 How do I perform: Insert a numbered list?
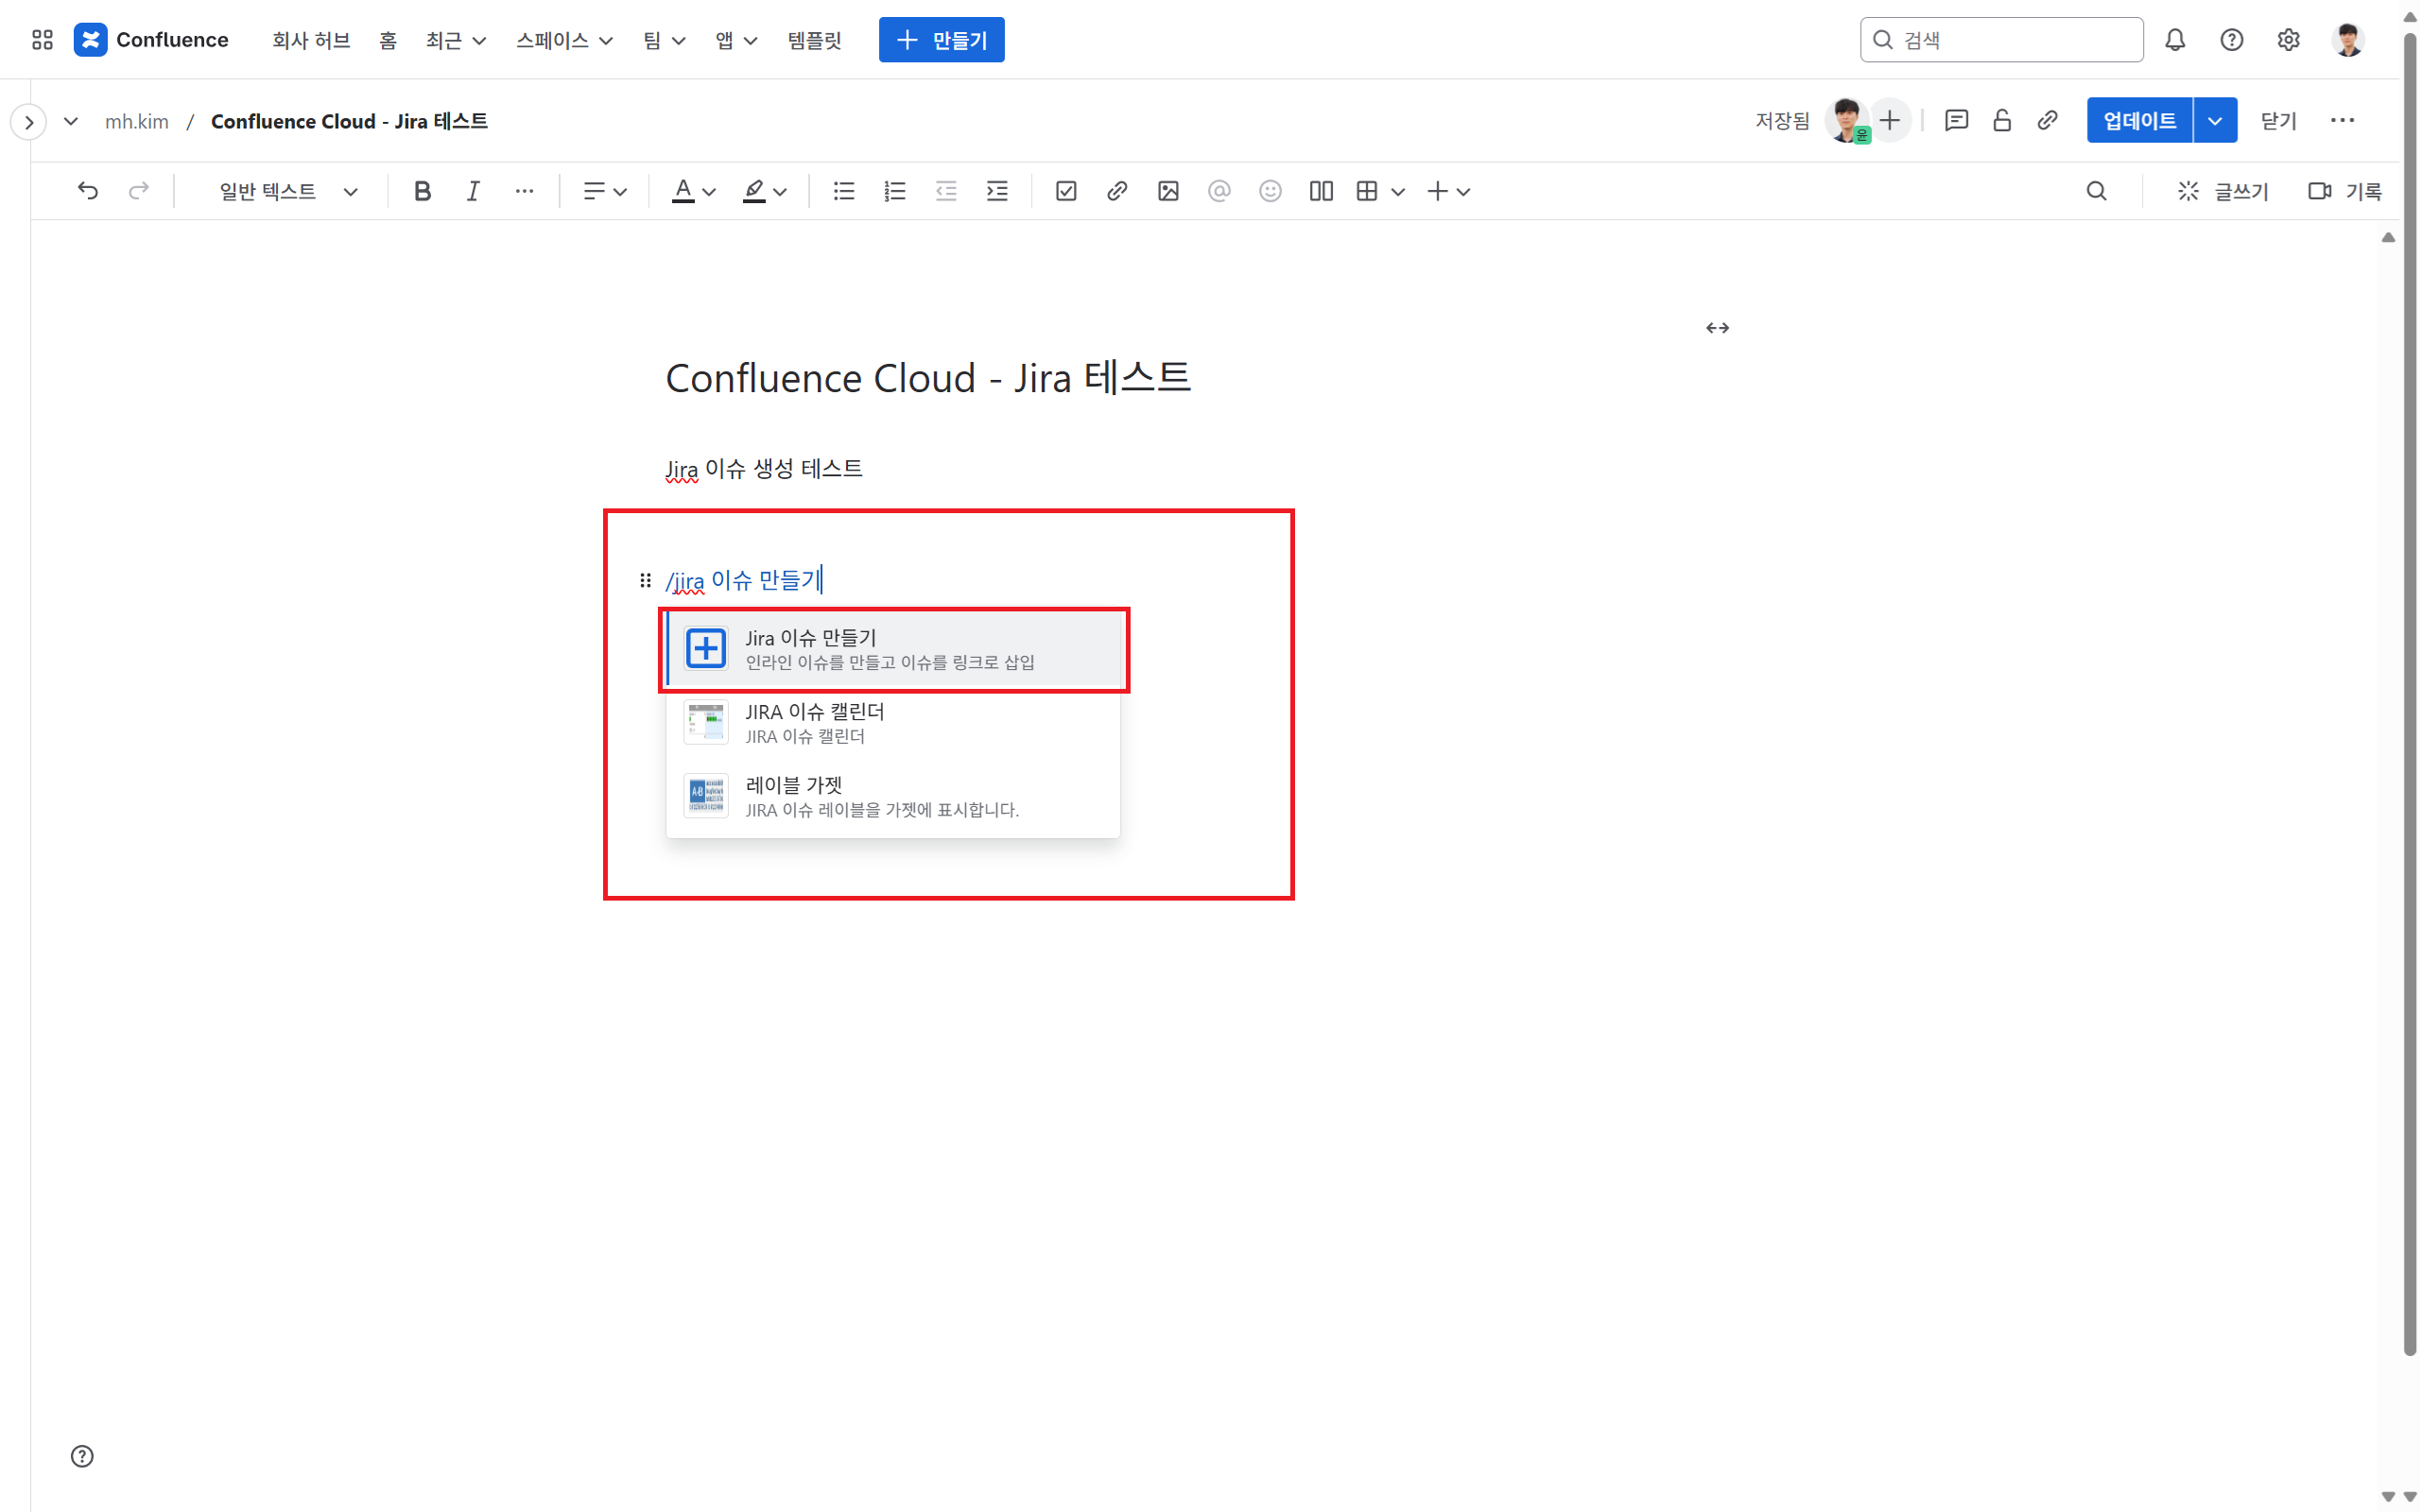coord(895,191)
